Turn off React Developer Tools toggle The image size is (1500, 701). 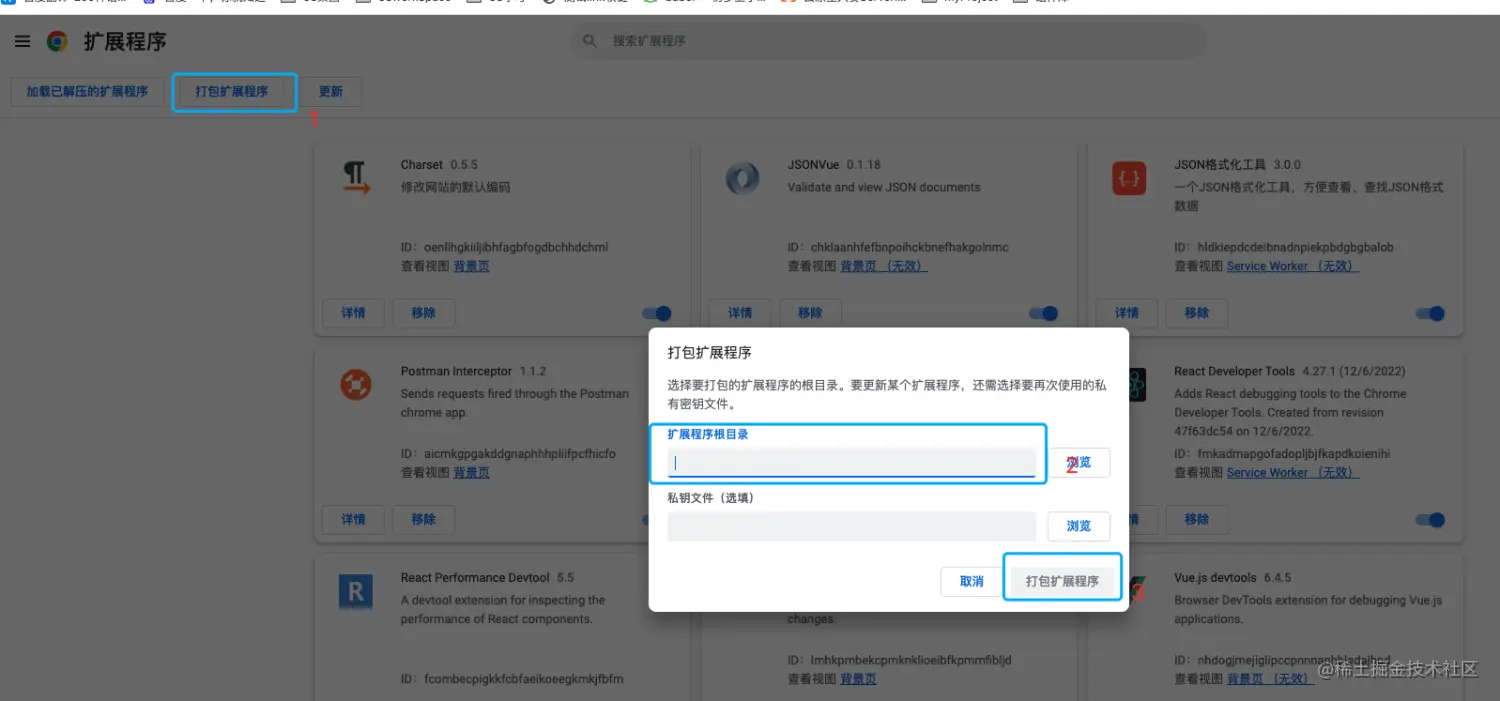coord(1430,520)
